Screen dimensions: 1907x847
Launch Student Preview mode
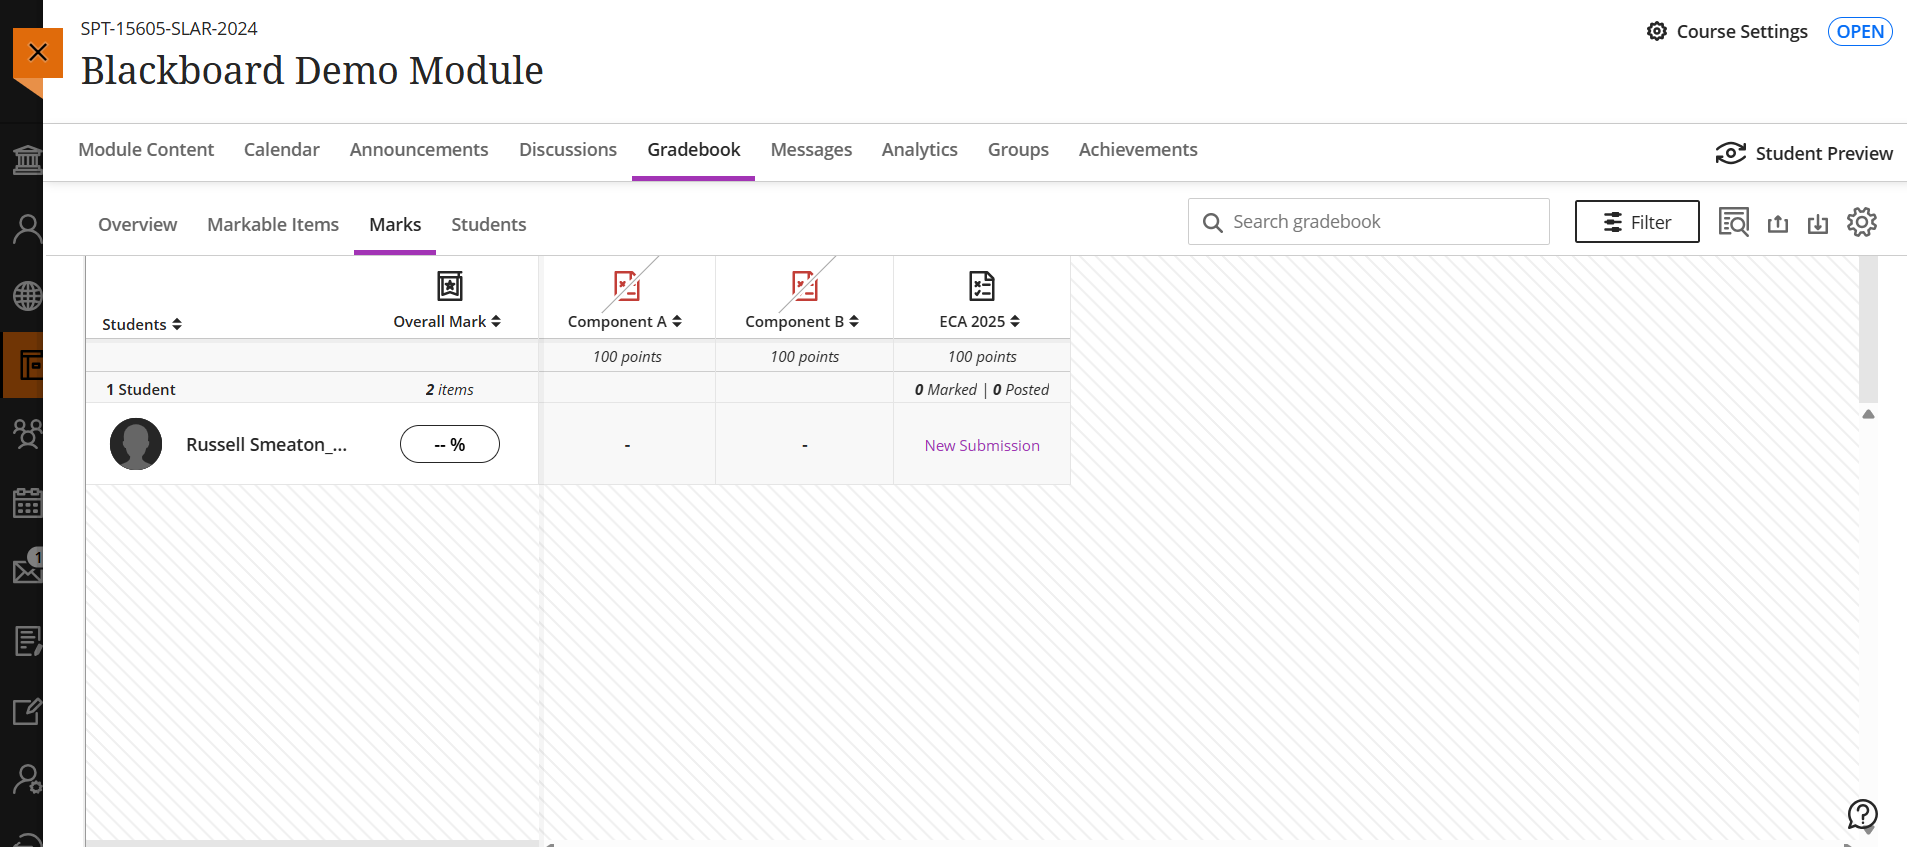point(1805,153)
